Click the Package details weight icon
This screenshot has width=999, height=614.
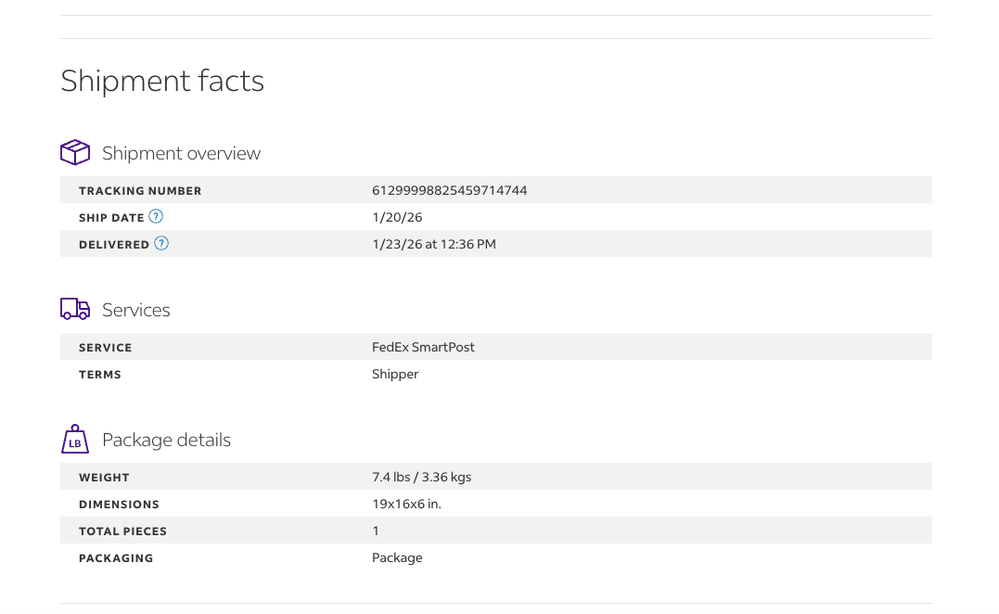tap(75, 439)
